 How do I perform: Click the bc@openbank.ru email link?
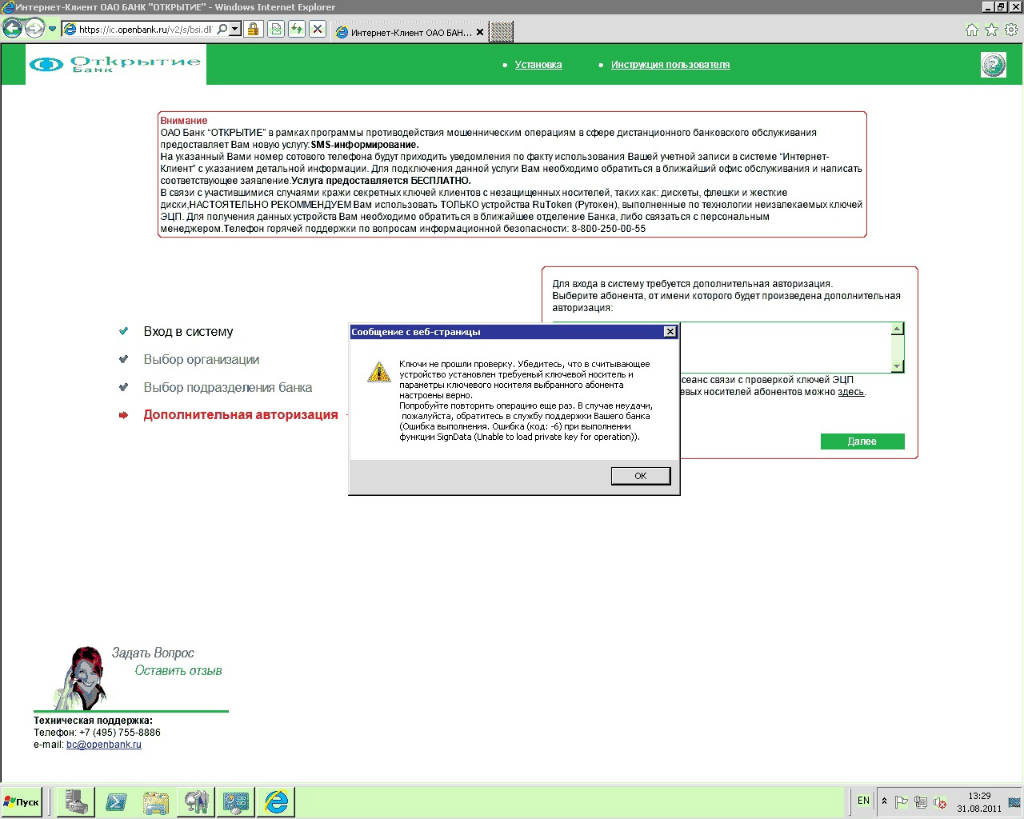[104, 745]
